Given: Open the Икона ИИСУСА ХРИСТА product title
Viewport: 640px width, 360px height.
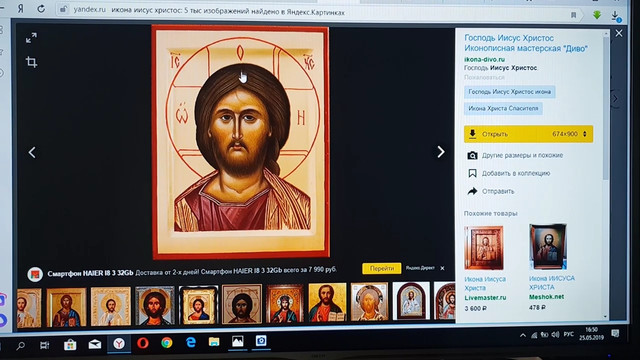Looking at the screenshot, I should (551, 283).
